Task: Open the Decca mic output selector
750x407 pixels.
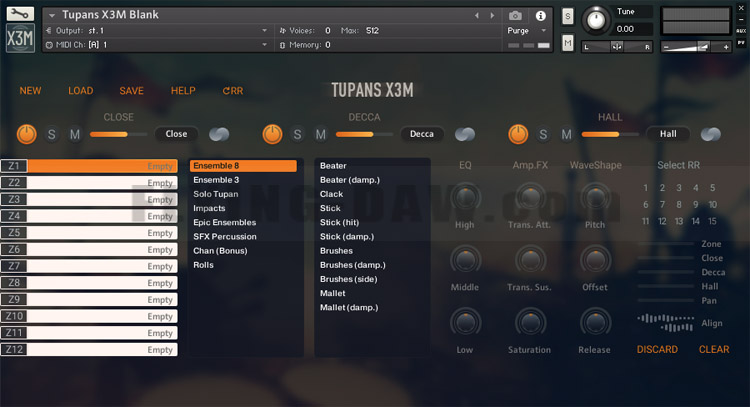Action: click(422, 134)
